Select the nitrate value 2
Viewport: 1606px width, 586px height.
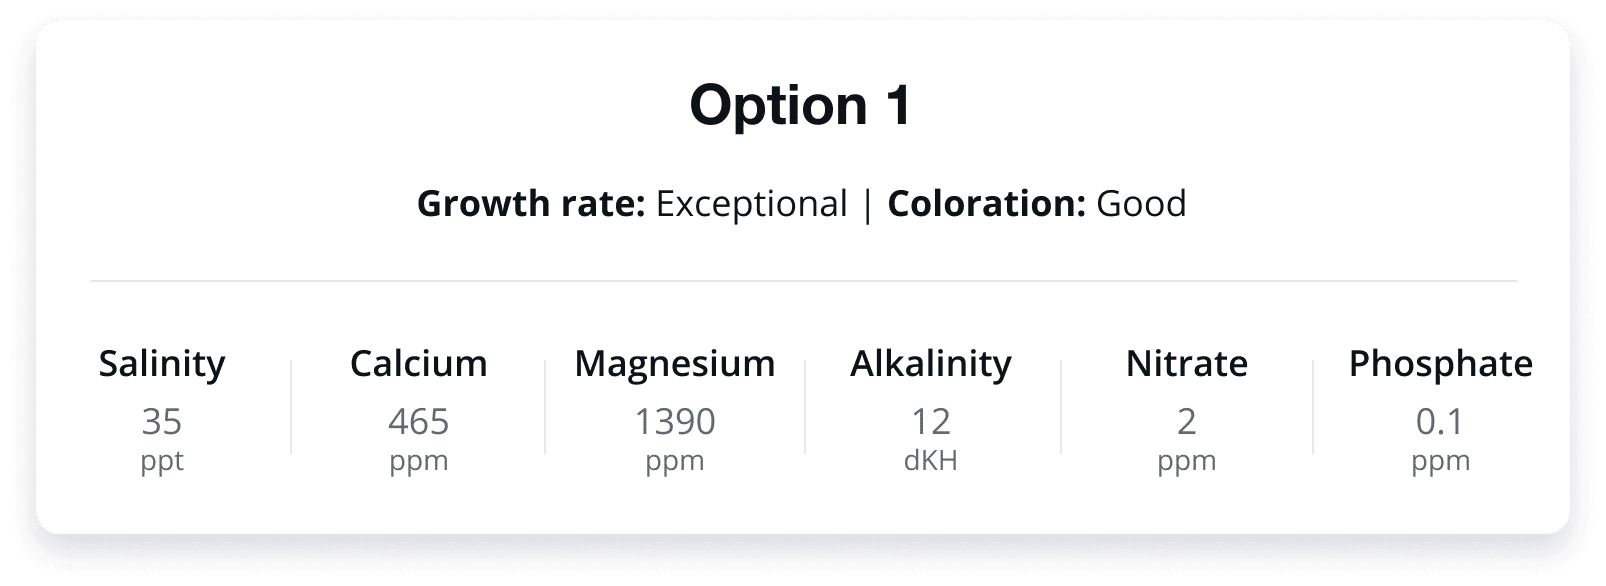click(x=1187, y=422)
